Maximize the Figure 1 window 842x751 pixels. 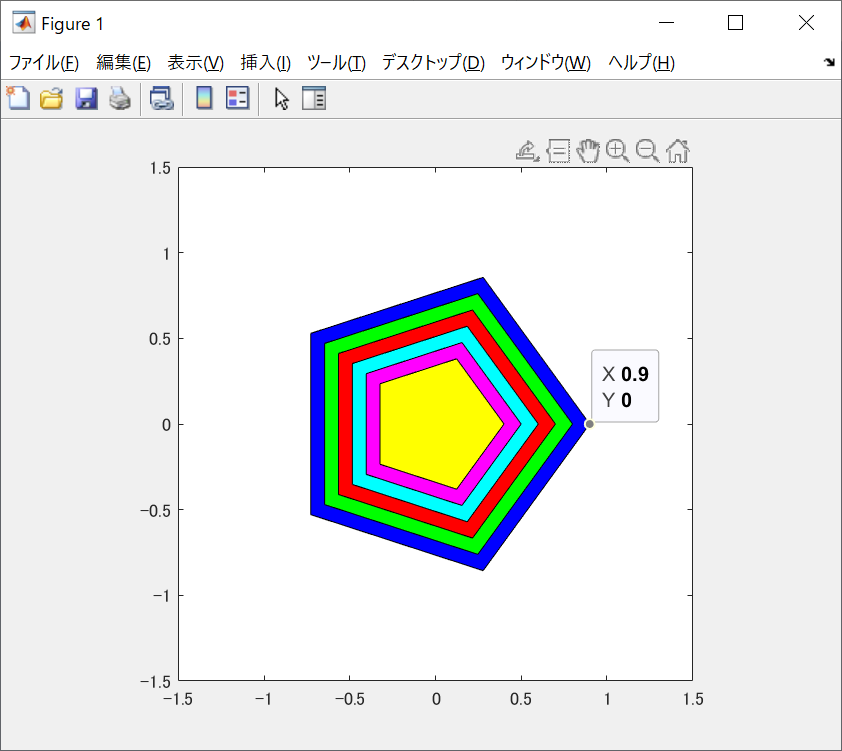tap(735, 23)
